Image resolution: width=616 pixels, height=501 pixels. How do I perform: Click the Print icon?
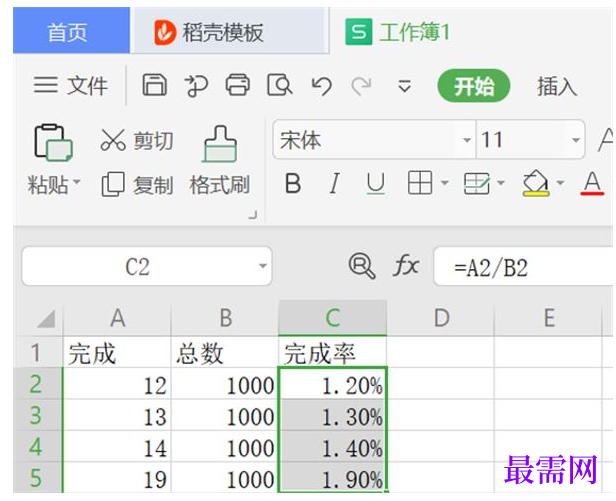(x=238, y=85)
